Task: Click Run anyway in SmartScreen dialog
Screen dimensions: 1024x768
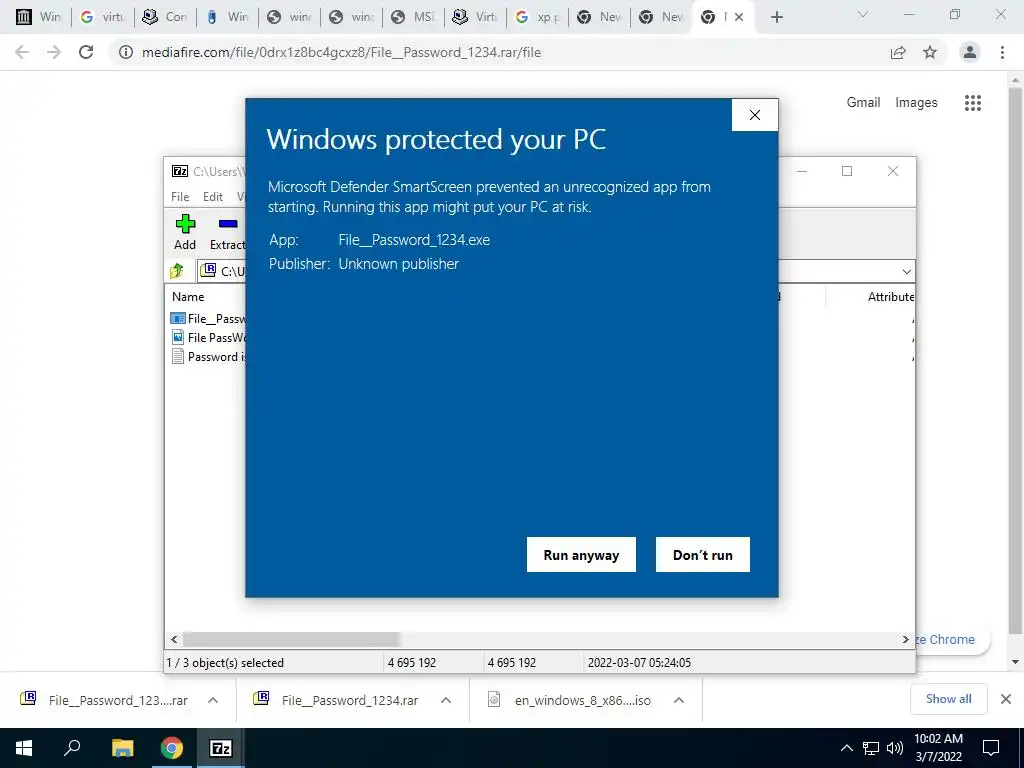Action: (x=581, y=554)
